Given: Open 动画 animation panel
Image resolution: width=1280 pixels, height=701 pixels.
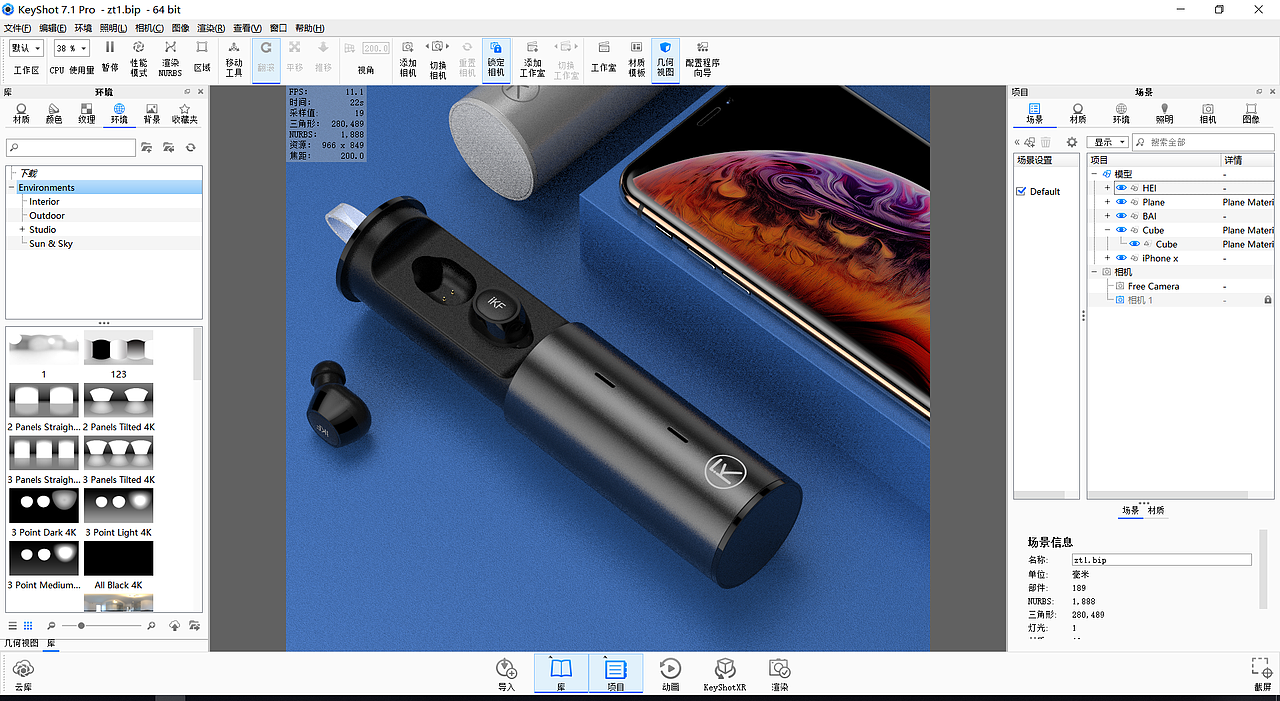Looking at the screenshot, I should pyautogui.click(x=670, y=674).
